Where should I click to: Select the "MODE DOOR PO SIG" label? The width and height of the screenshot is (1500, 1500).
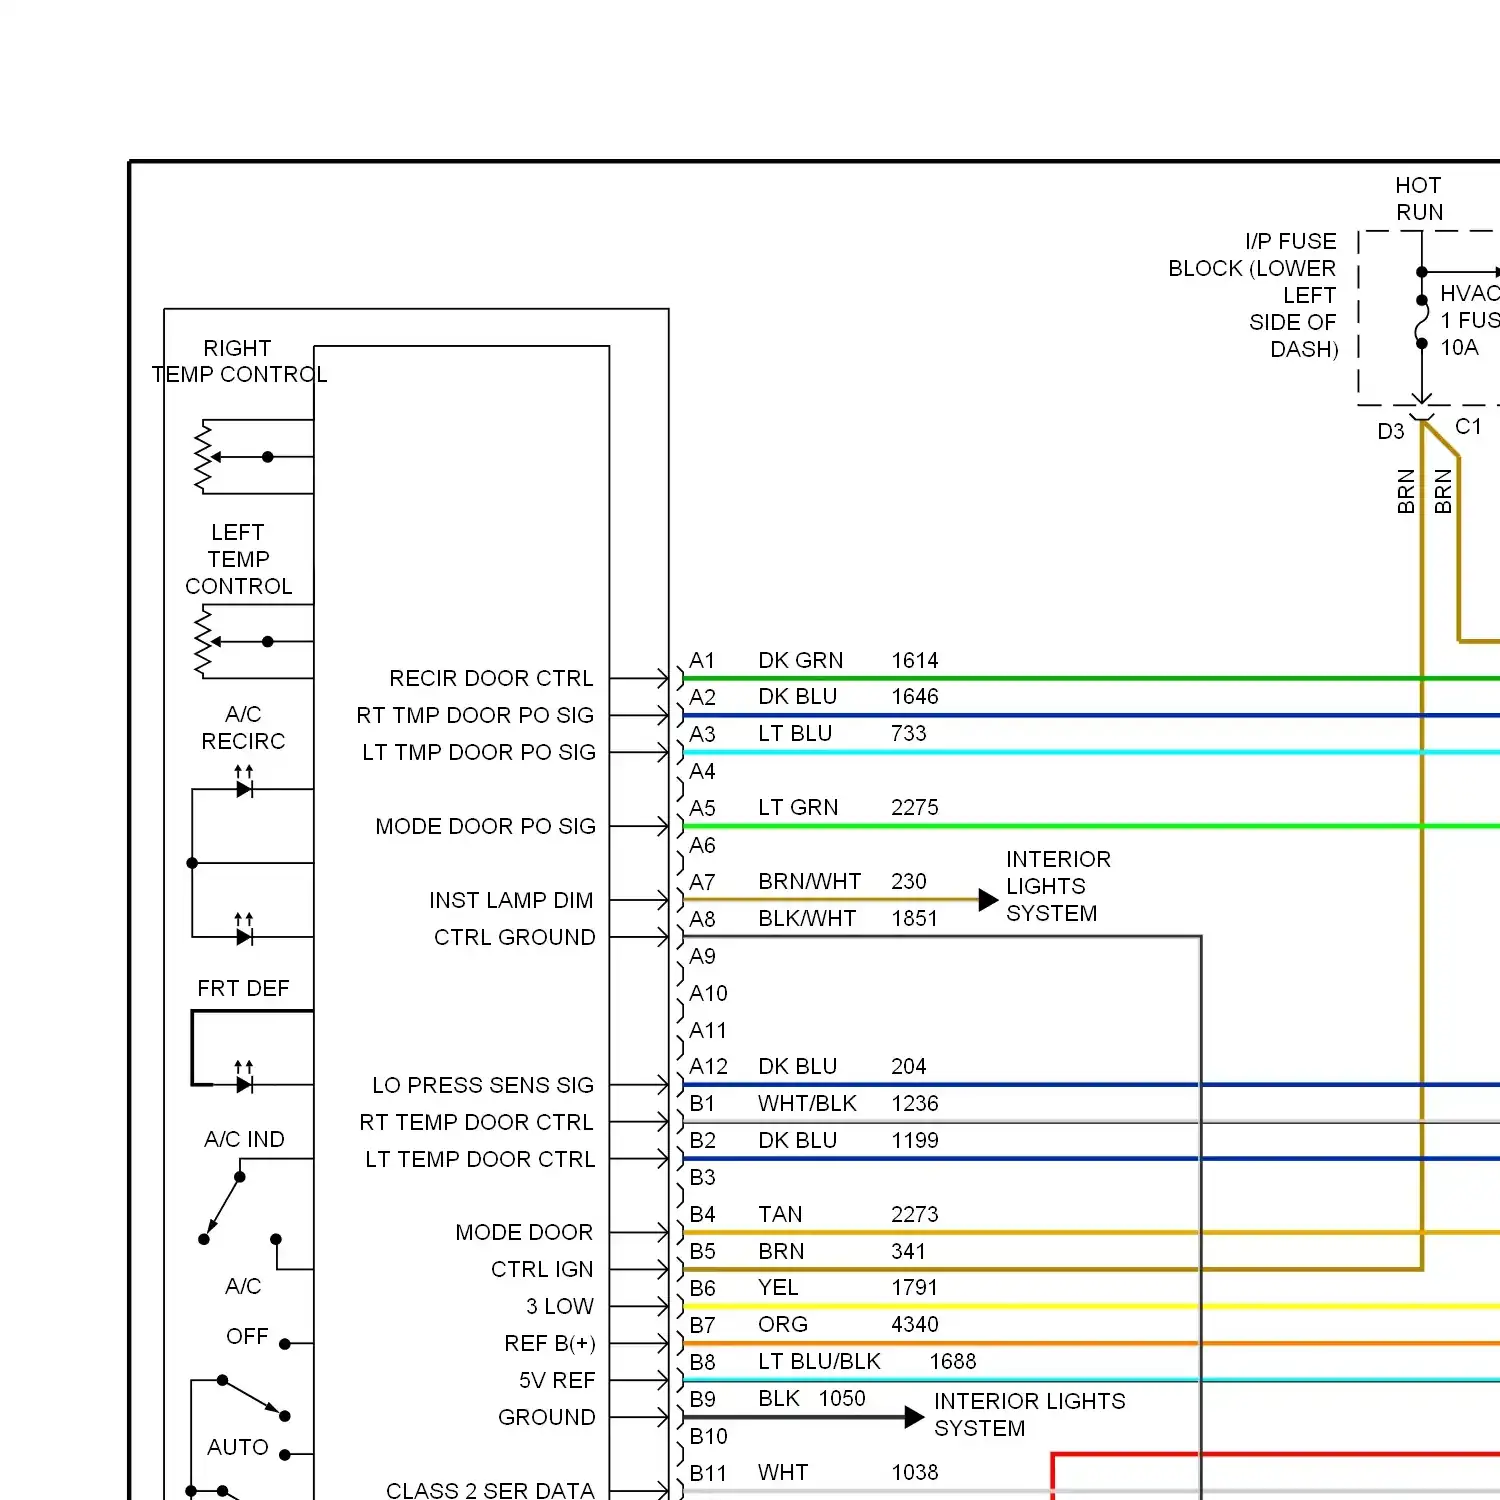pos(485,826)
